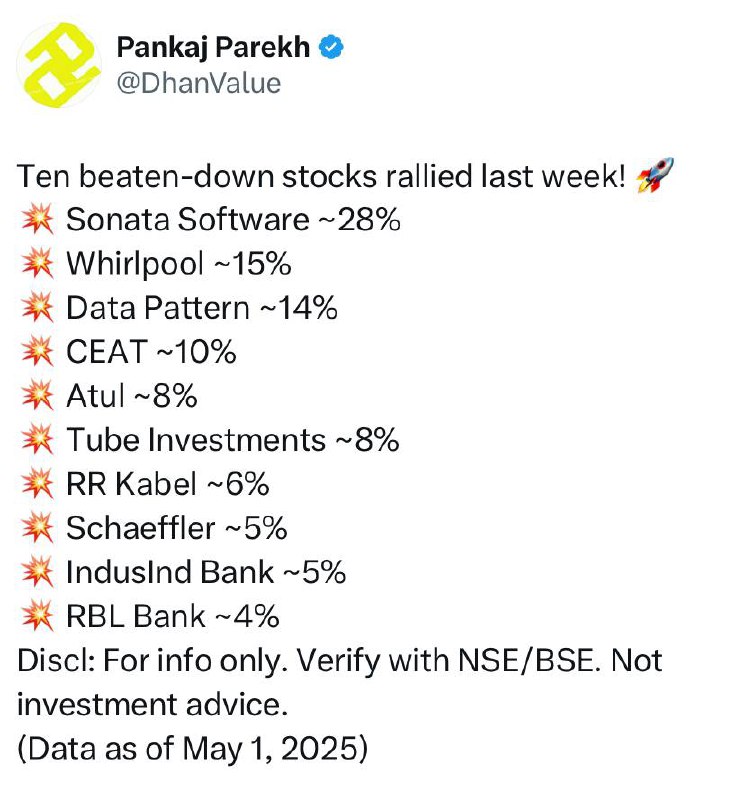Click the burst emoji beside IndusInd Bank
This screenshot has width=745, height=800.
[x=37, y=572]
